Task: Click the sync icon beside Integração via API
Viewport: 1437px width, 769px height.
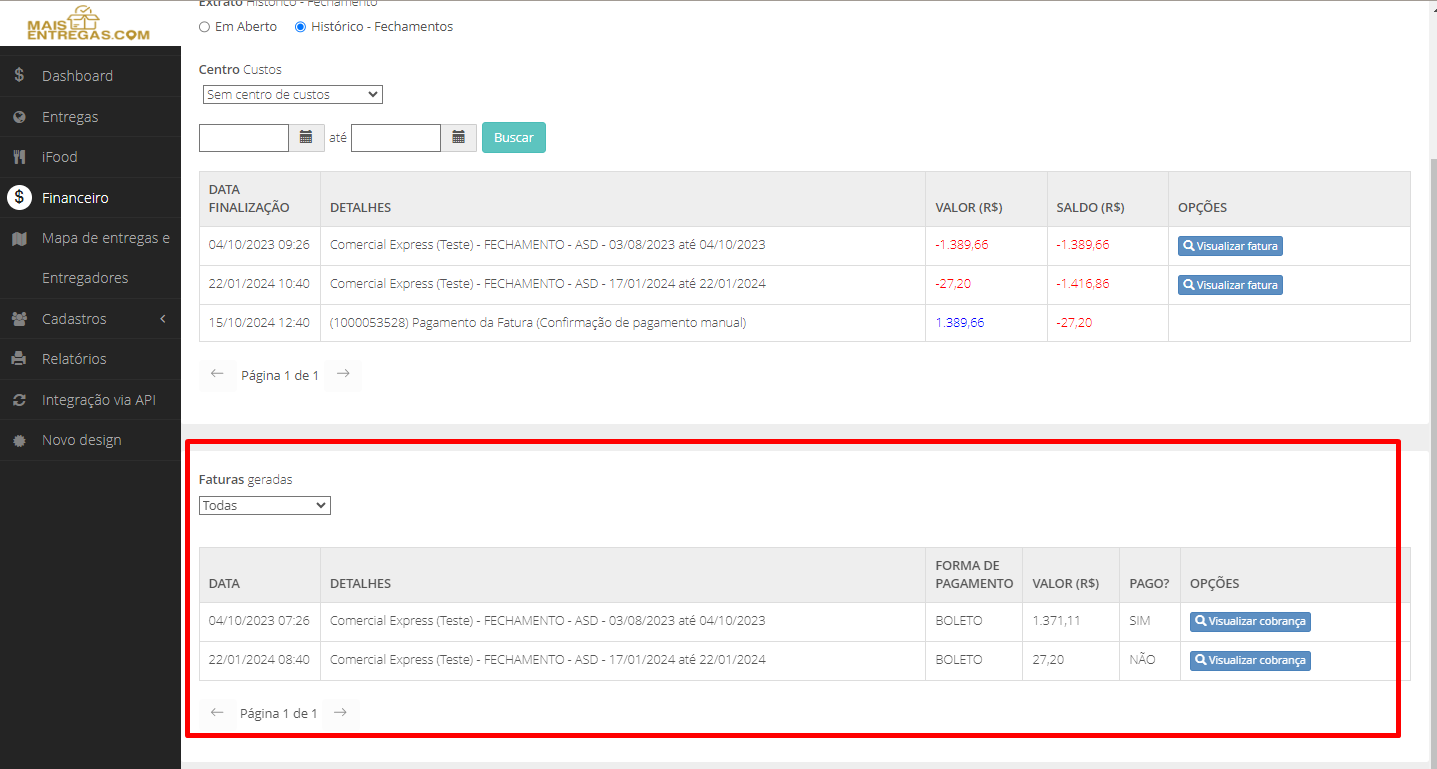Action: point(19,400)
